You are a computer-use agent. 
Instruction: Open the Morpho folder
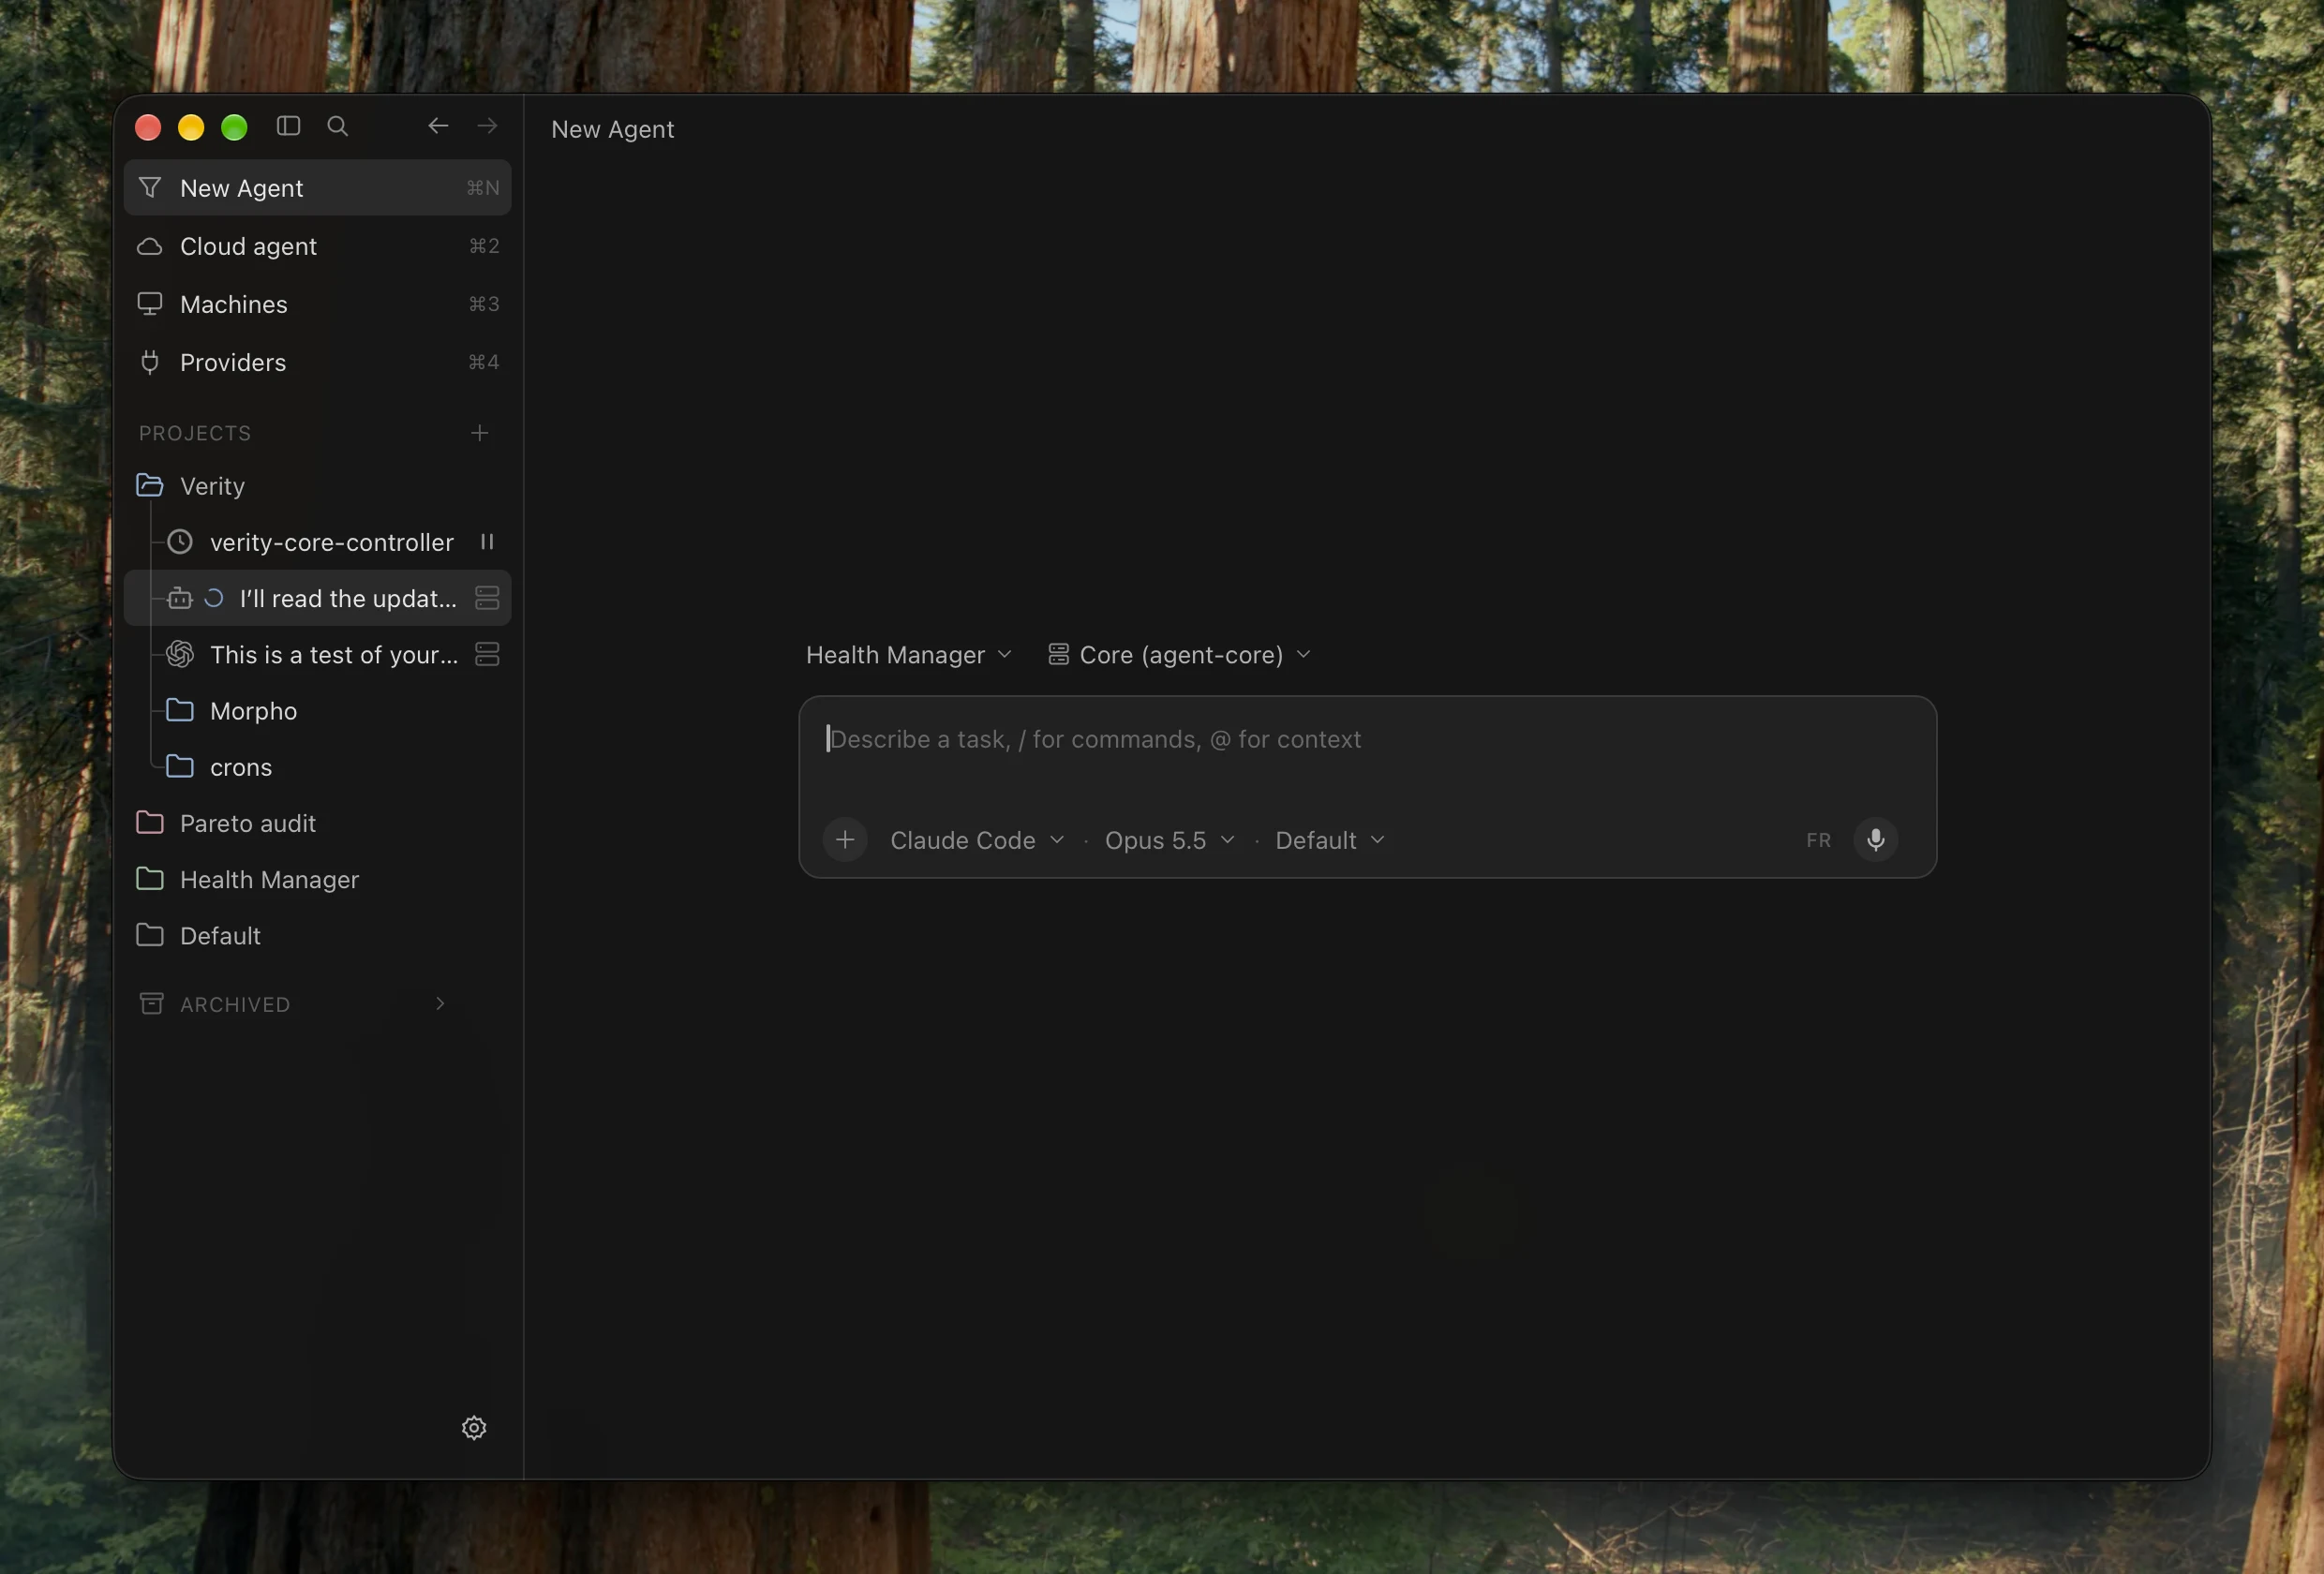317,711
